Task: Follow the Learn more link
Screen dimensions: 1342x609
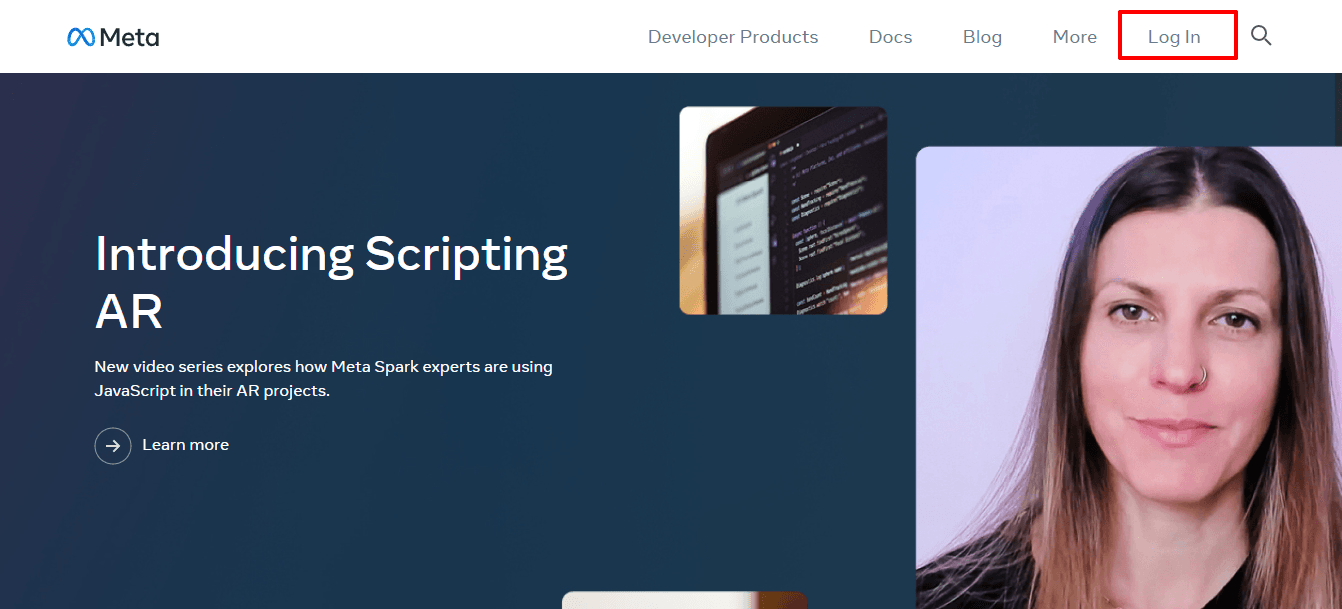Action: (x=185, y=445)
